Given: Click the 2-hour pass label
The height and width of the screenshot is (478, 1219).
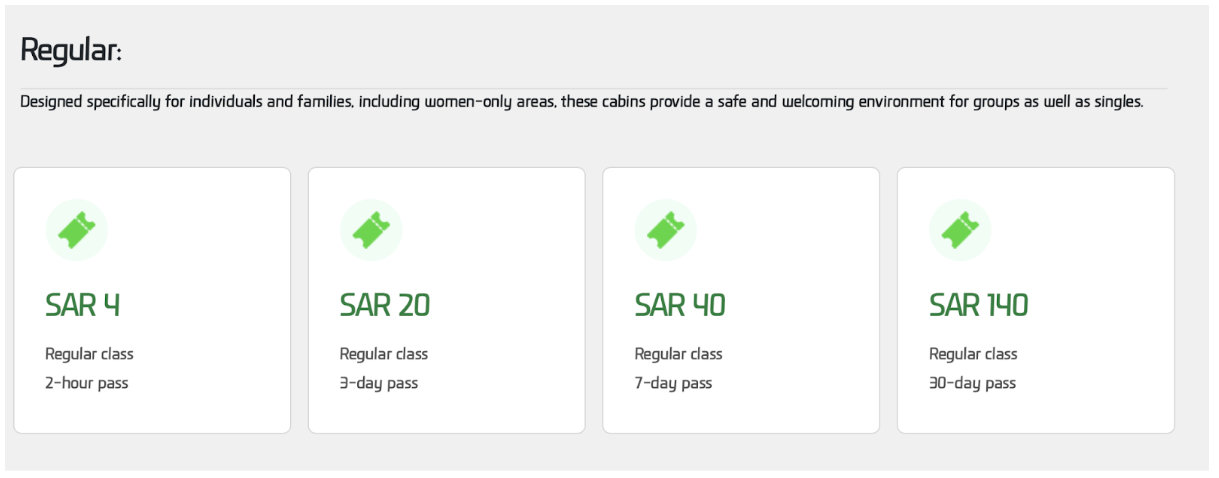Looking at the screenshot, I should pyautogui.click(x=87, y=383).
